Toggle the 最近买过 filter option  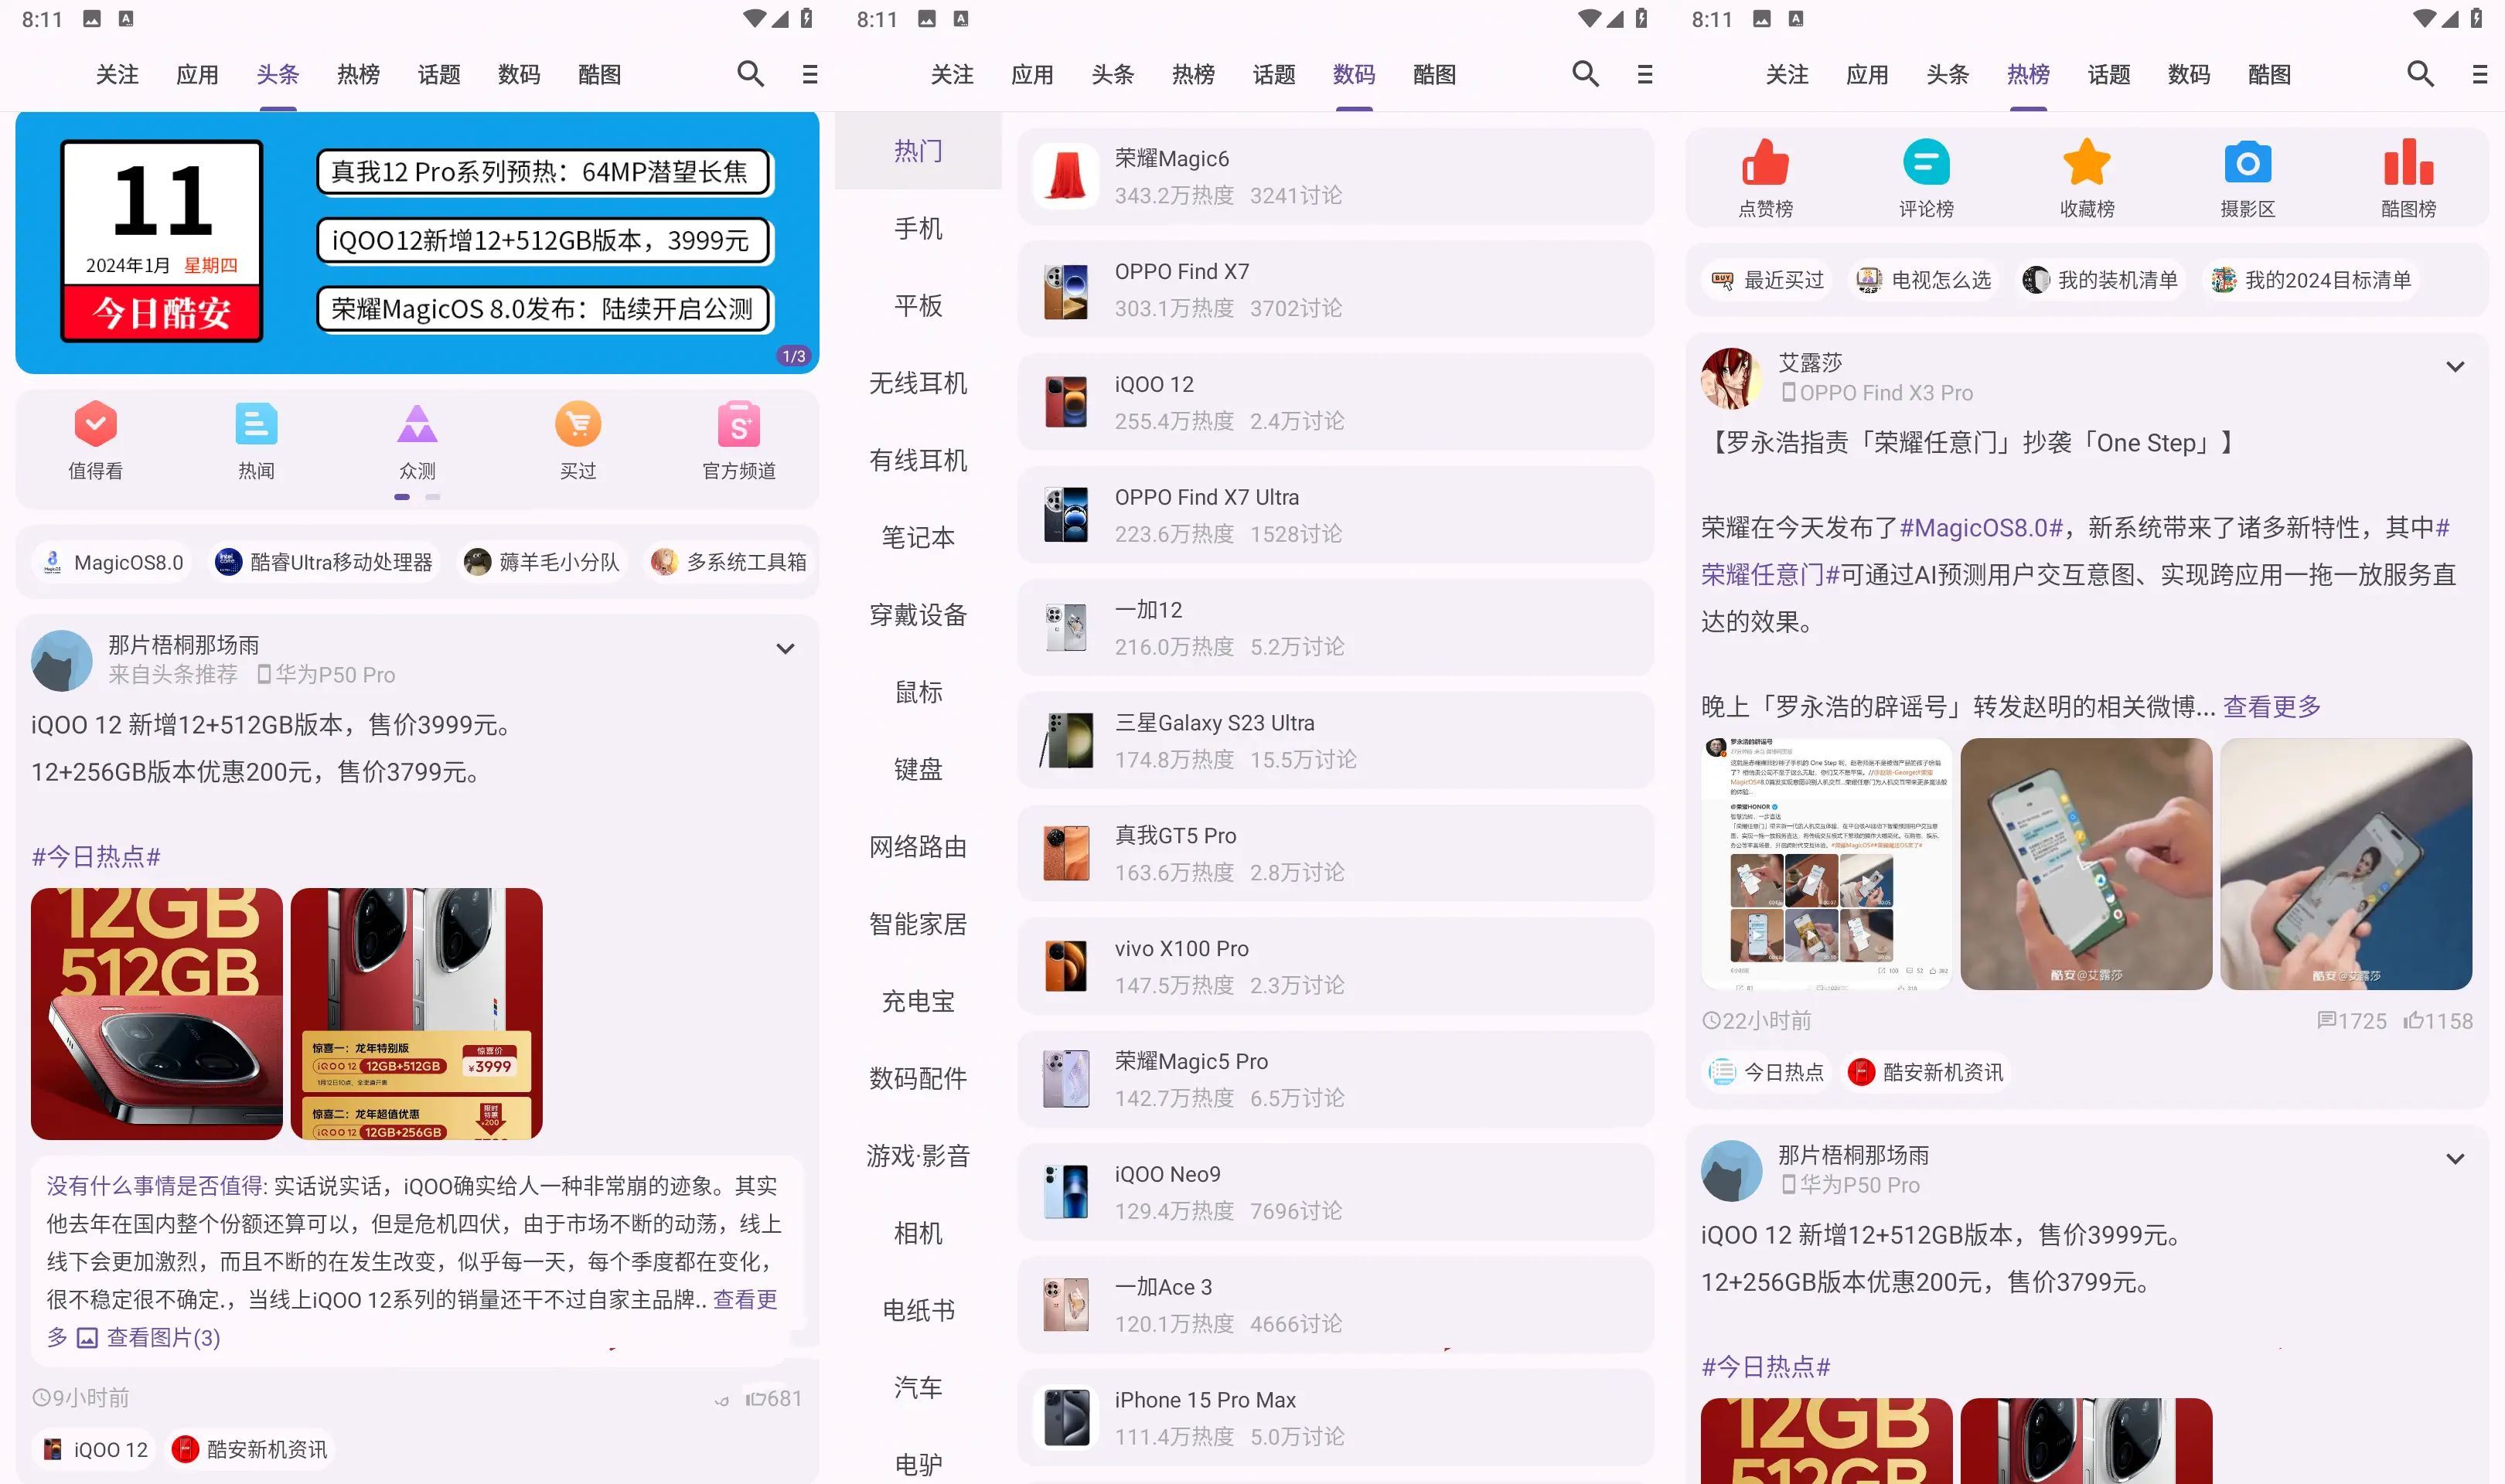click(x=1767, y=279)
